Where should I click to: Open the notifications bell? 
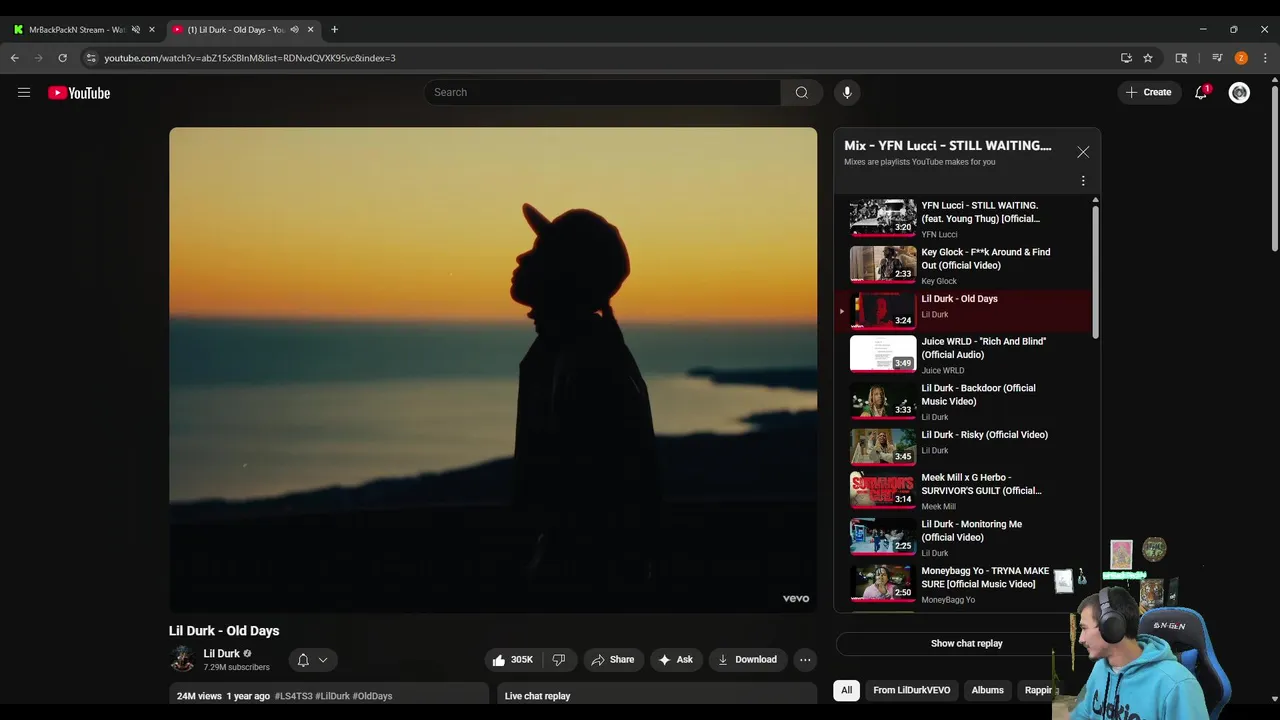(x=1201, y=92)
